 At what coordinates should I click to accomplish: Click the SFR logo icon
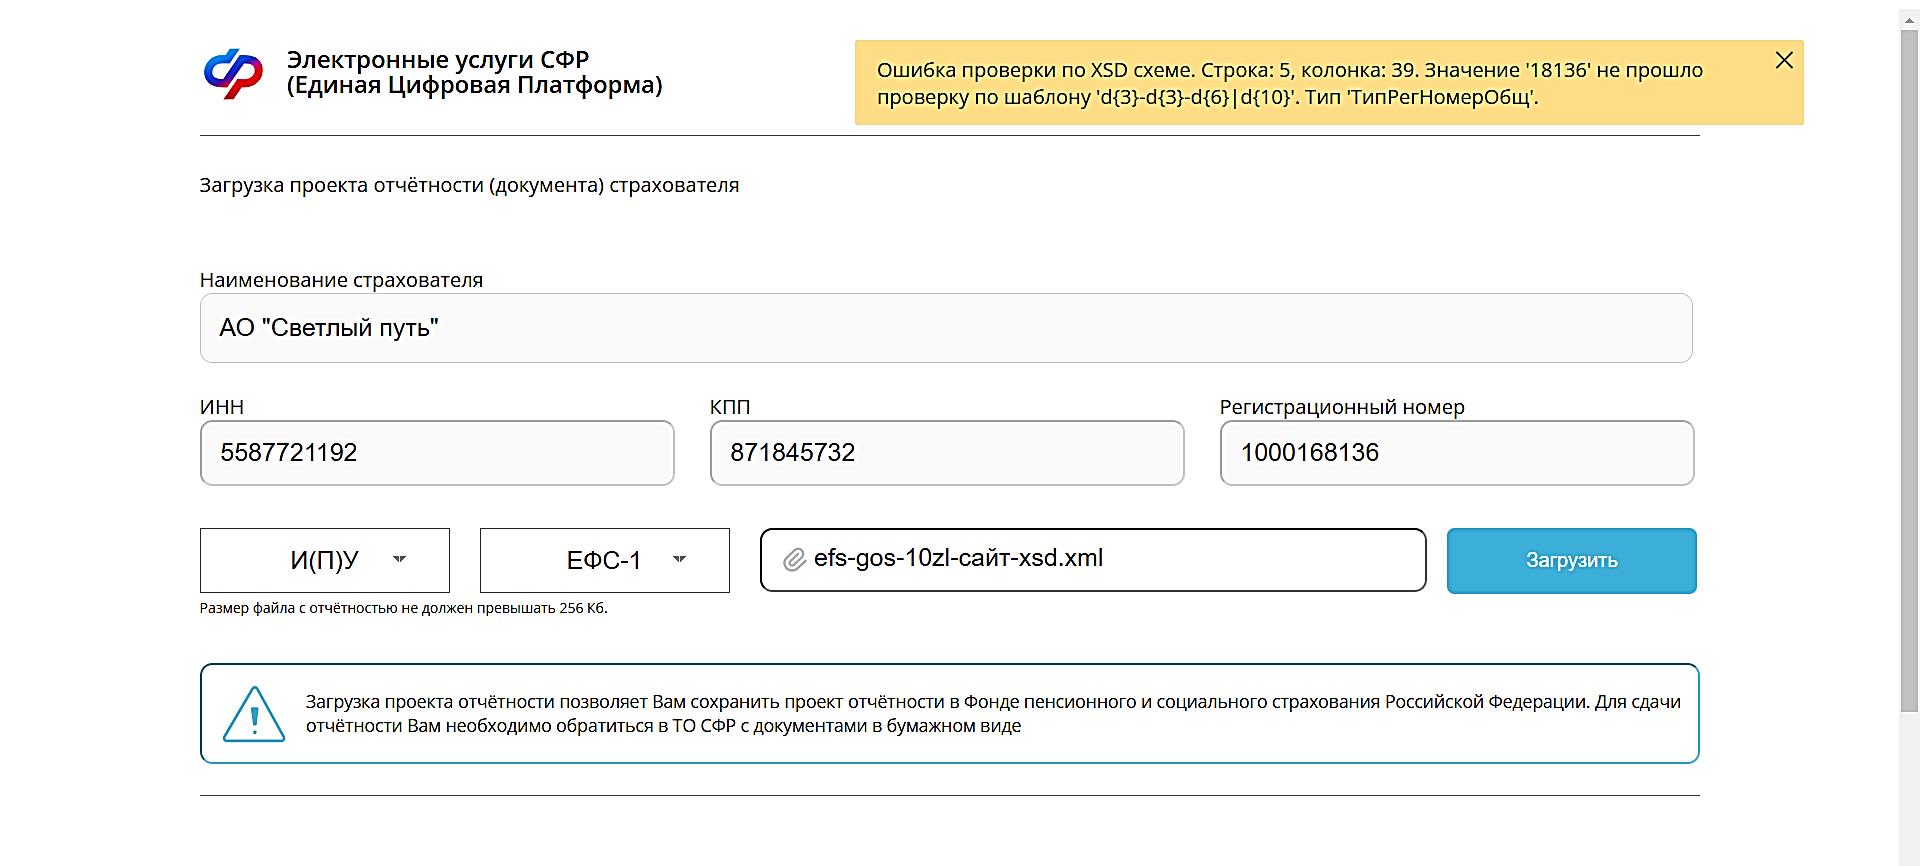click(233, 73)
